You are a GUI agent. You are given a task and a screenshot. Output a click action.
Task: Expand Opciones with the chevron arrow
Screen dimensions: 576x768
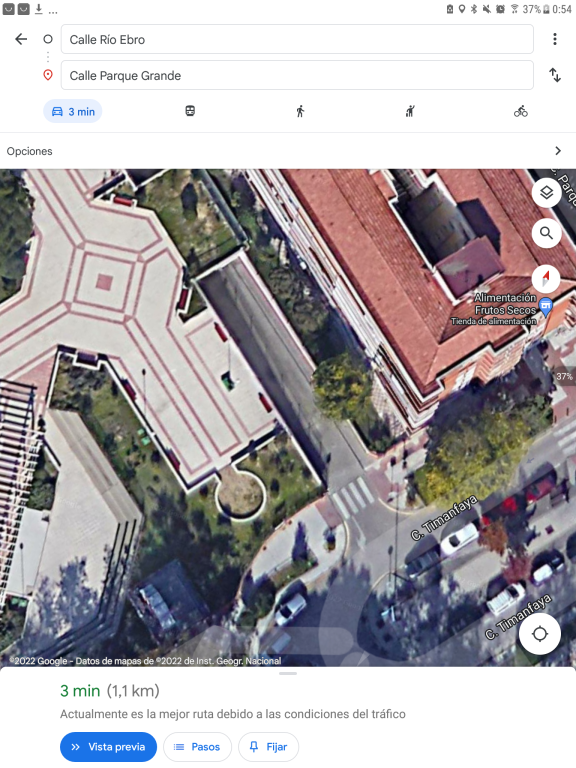[x=558, y=151]
